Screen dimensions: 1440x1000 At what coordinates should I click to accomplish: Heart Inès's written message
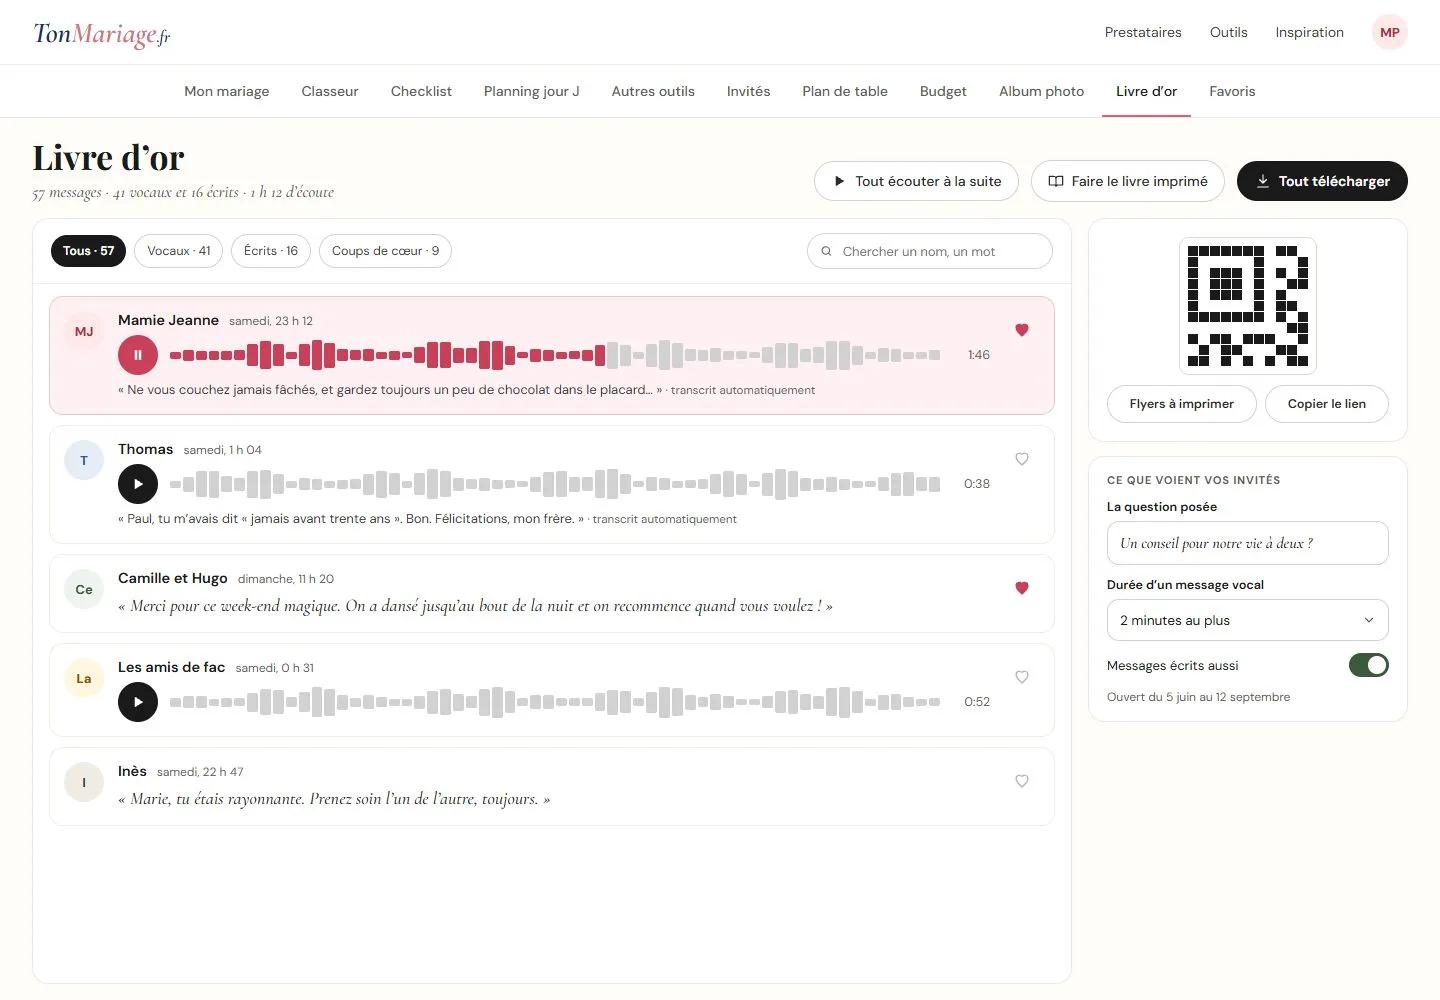[1022, 781]
